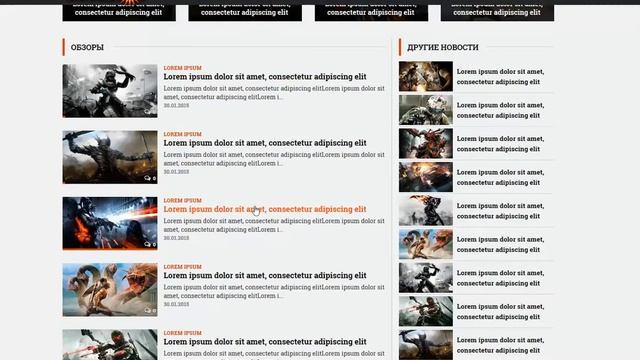Image resolution: width=640 pixels, height=360 pixels.
Task: Open dark knight thumbnail at bottom of Другие новости
Action: [426, 345]
